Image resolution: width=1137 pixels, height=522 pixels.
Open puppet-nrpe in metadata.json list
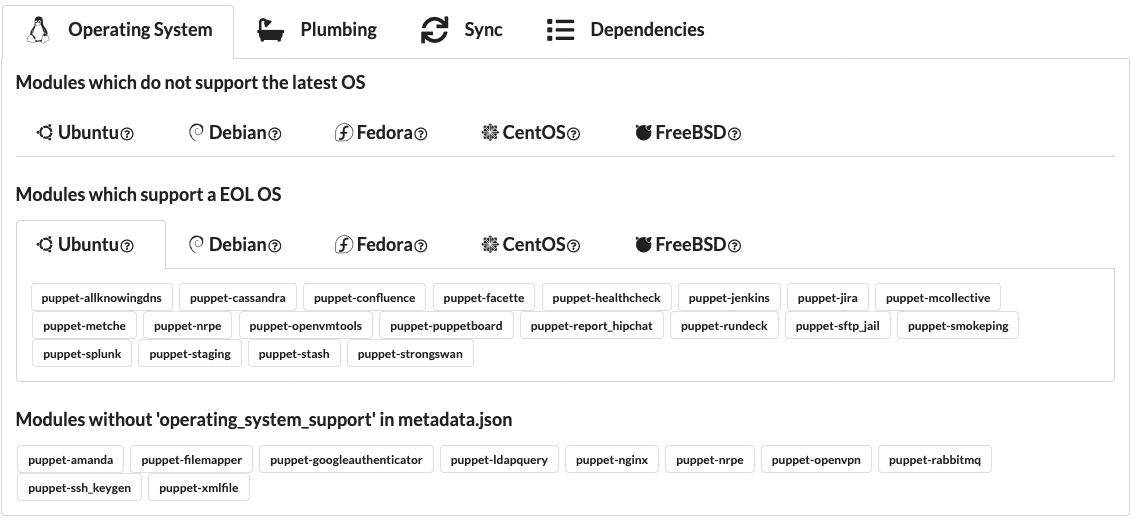point(709,460)
